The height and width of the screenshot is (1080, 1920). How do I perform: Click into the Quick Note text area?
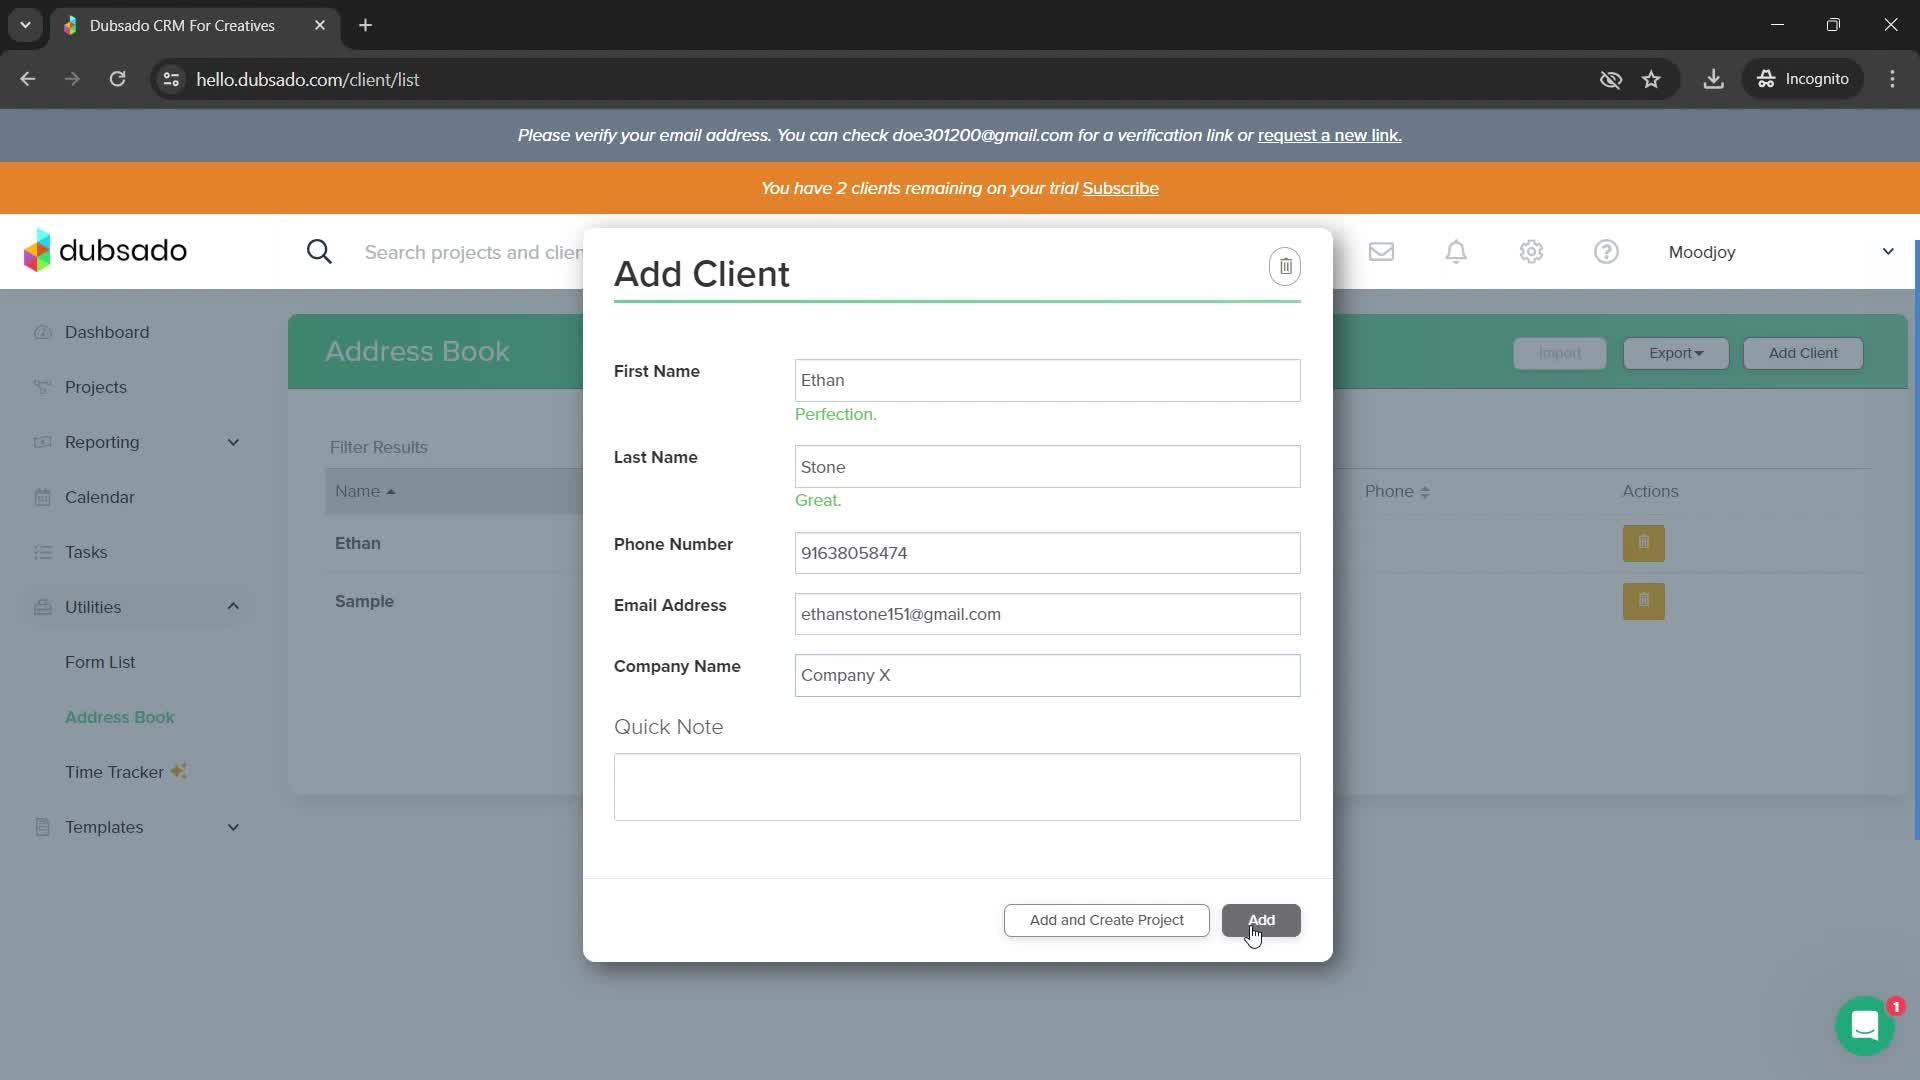click(957, 787)
